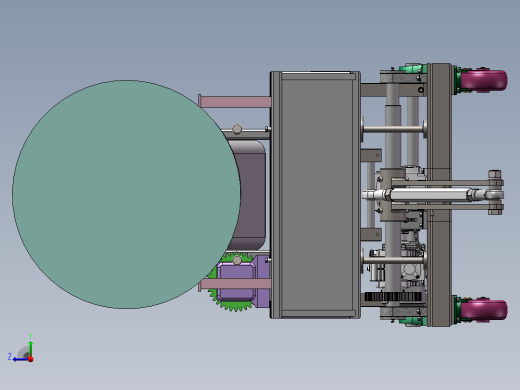The image size is (520, 390).
Task: Select the upper magenta caster wheel
Action: [x=484, y=79]
